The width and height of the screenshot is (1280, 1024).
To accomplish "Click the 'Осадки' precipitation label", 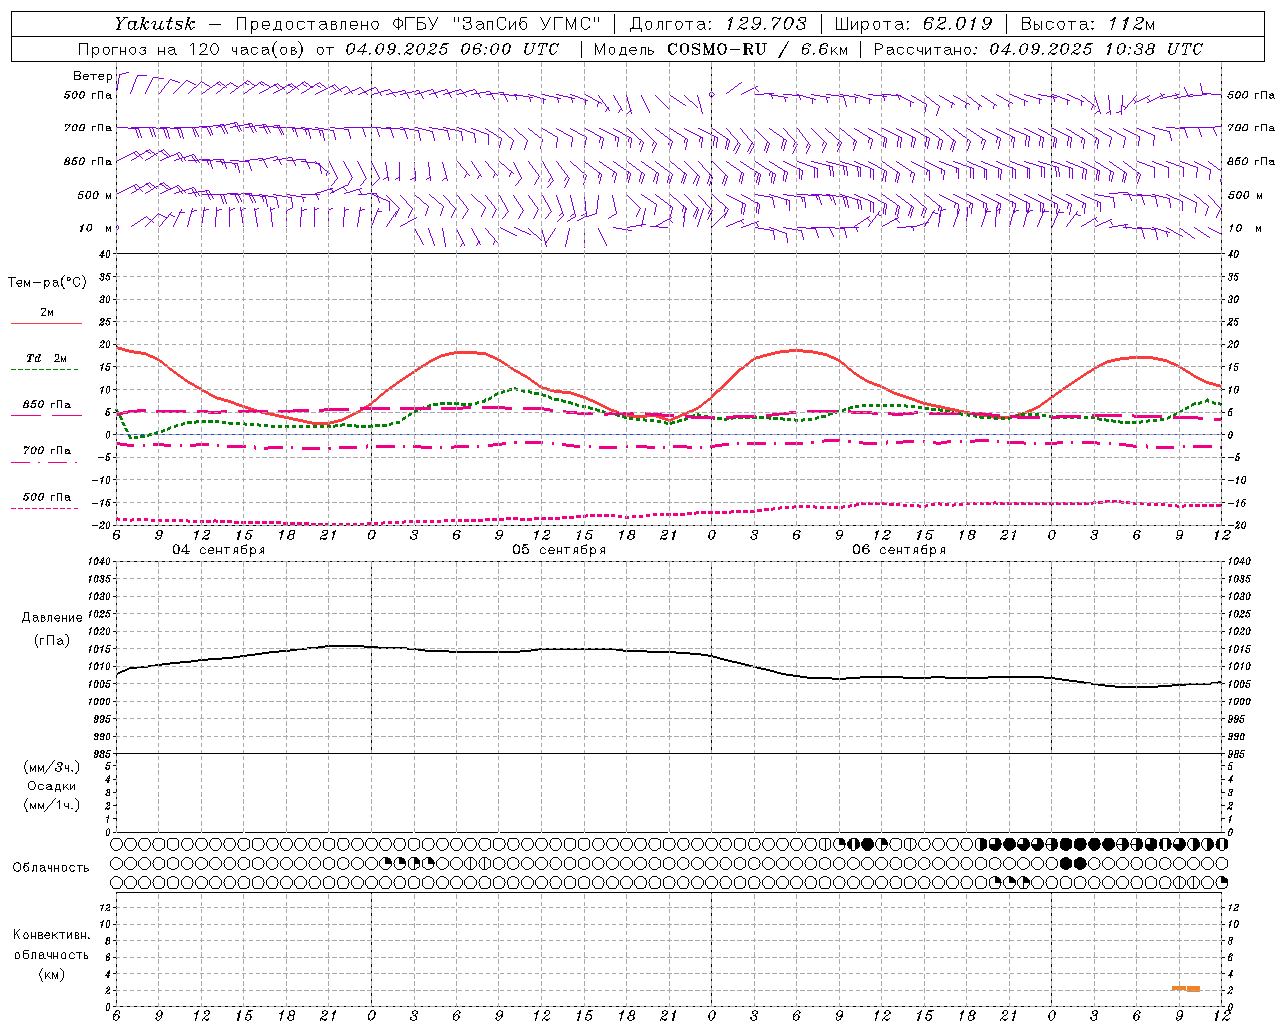I will tap(52, 786).
